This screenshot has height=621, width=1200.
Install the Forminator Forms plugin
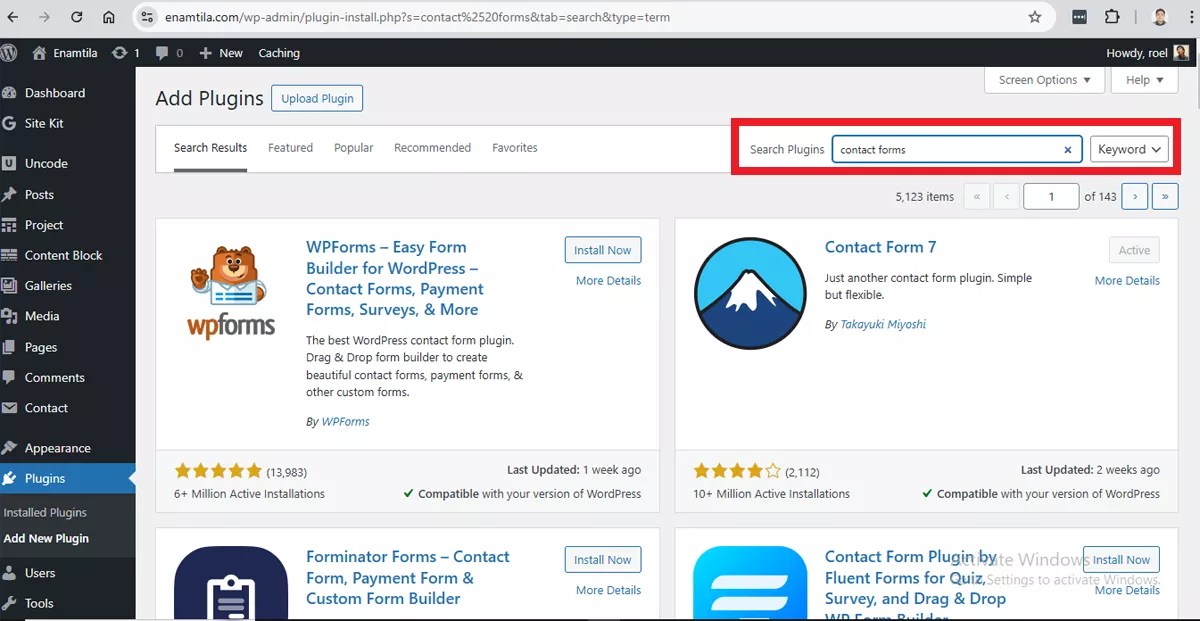click(603, 560)
